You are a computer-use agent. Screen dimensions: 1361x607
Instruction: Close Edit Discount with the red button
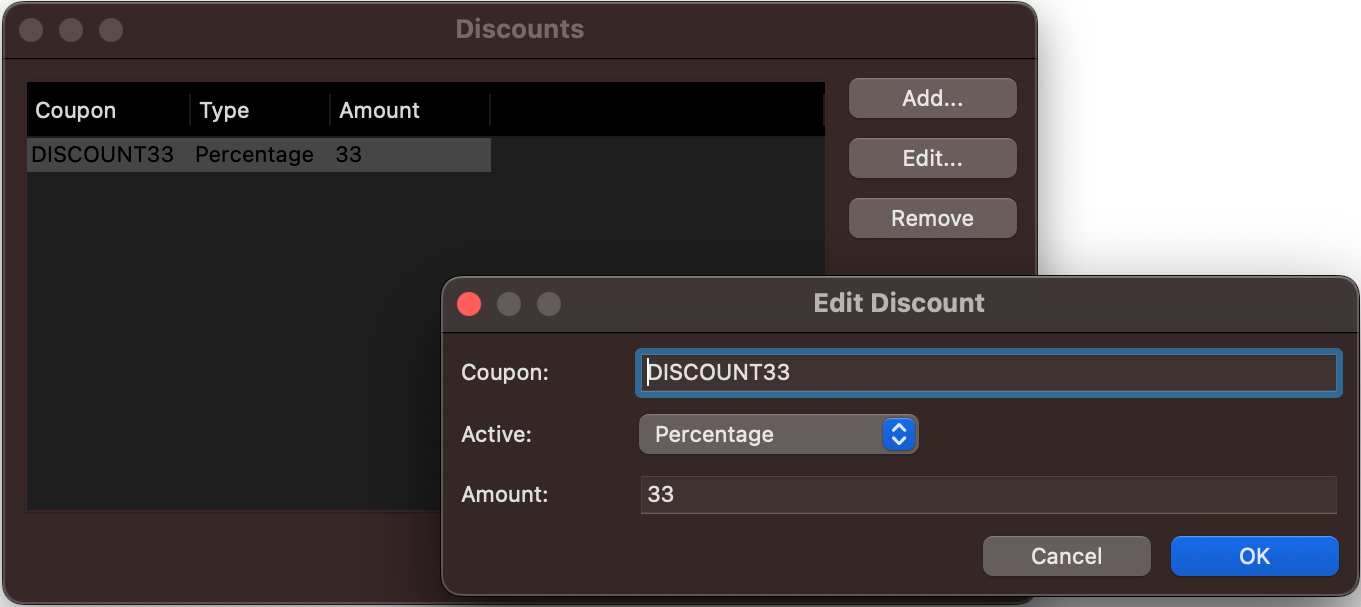pyautogui.click(x=469, y=303)
